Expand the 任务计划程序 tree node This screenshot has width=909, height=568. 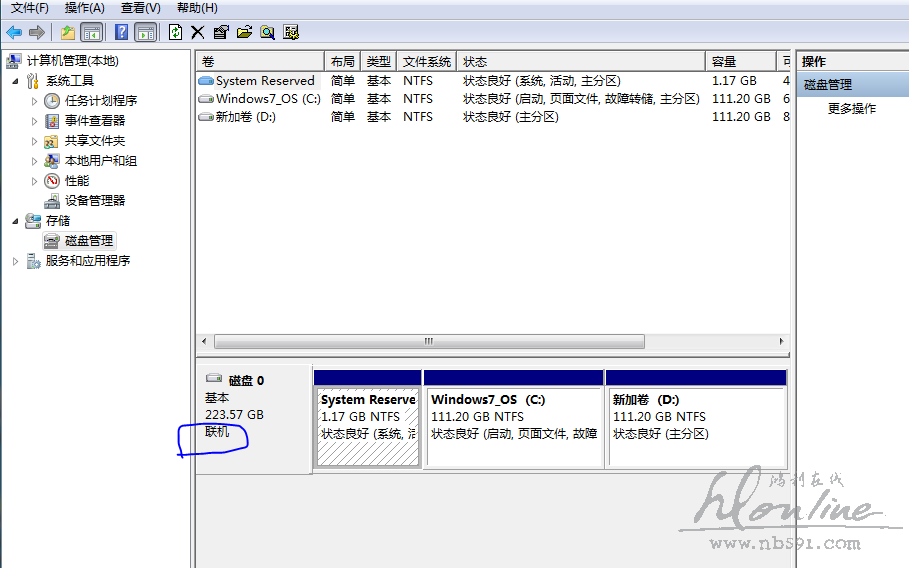[35, 101]
